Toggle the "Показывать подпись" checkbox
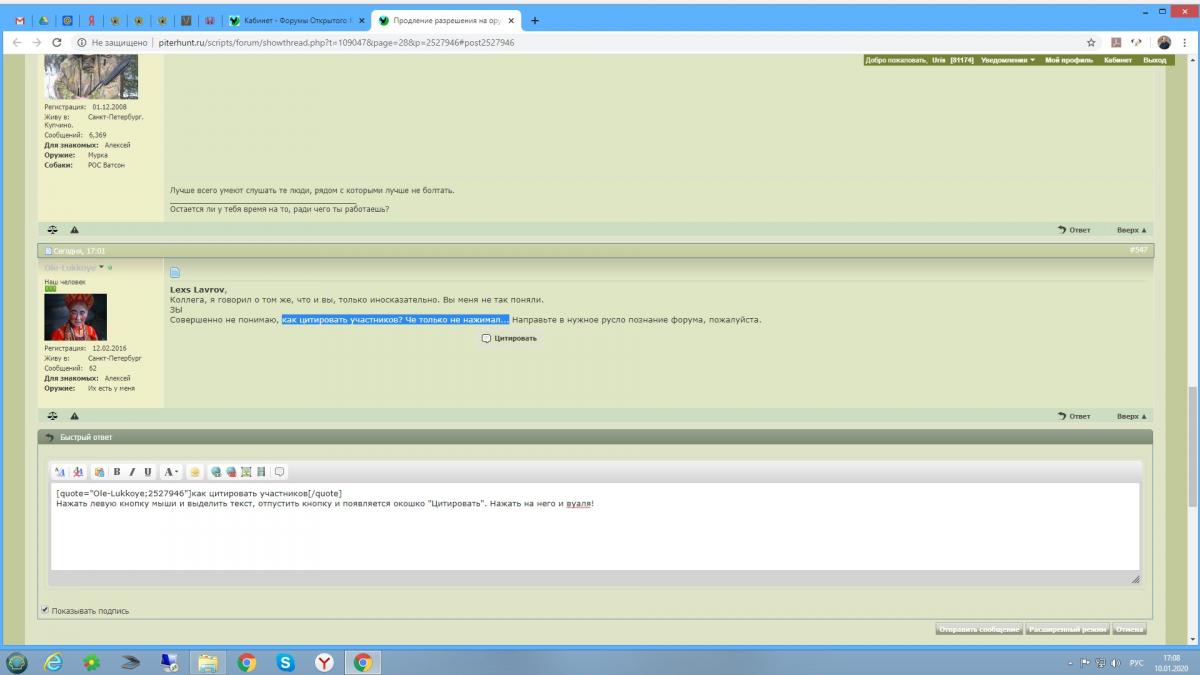1200x675 pixels. pyautogui.click(x=45, y=610)
